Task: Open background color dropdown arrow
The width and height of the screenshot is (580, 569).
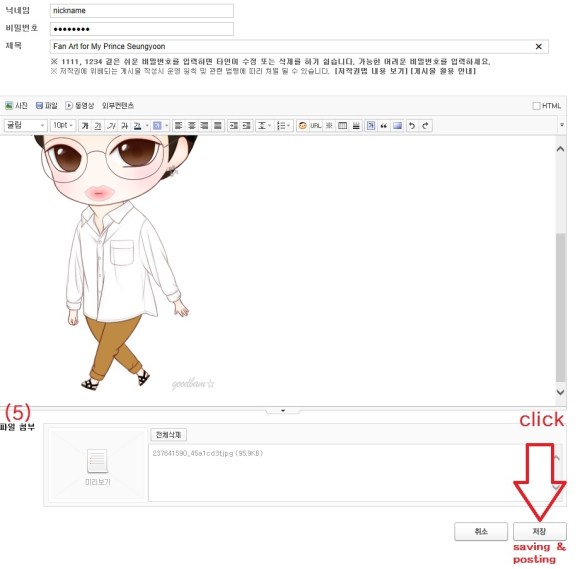Action: 166,126
